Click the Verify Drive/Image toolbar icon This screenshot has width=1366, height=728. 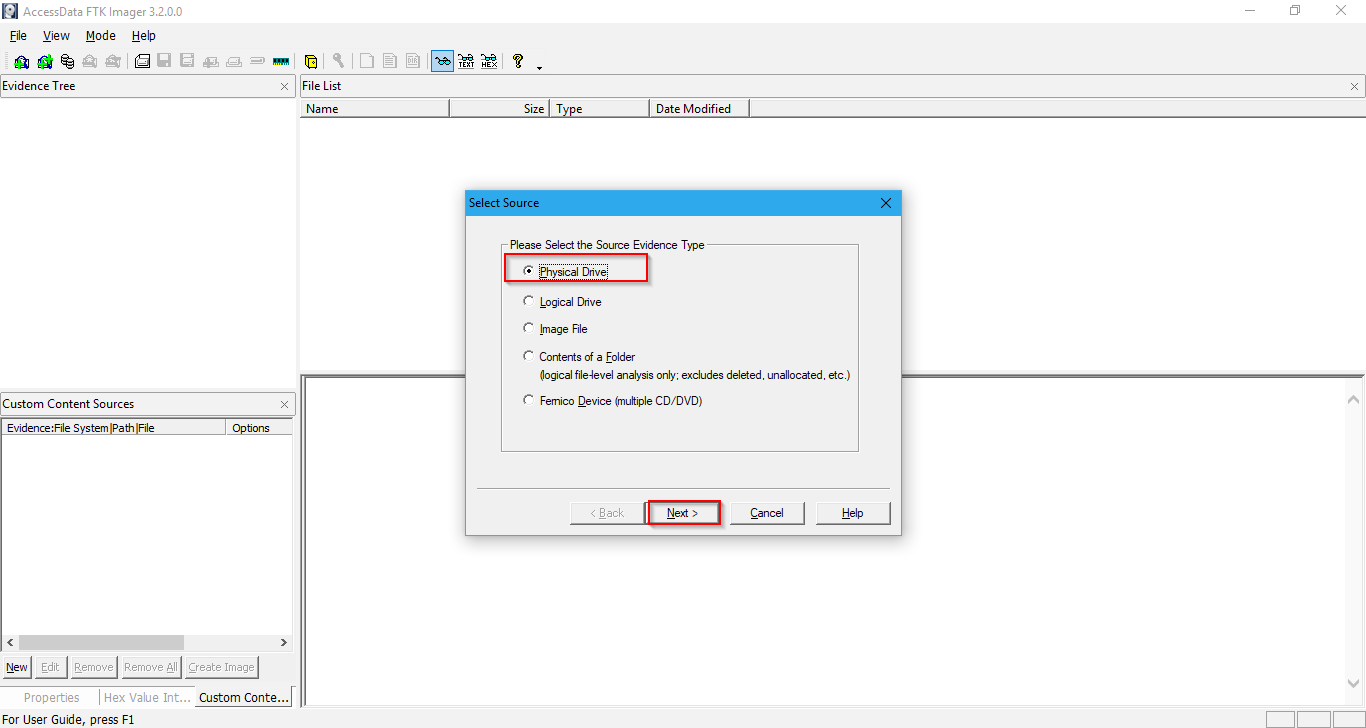[257, 61]
